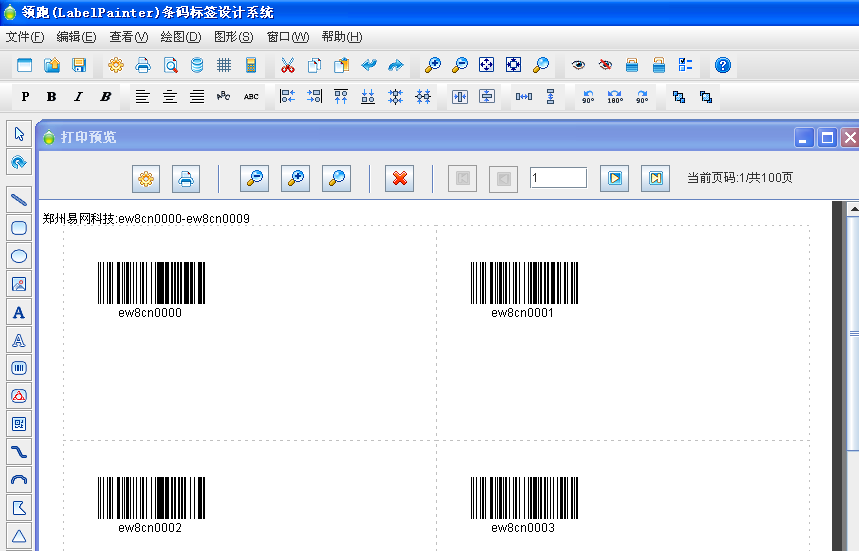Select the outlined text A tool
This screenshot has width=859, height=551.
19,340
